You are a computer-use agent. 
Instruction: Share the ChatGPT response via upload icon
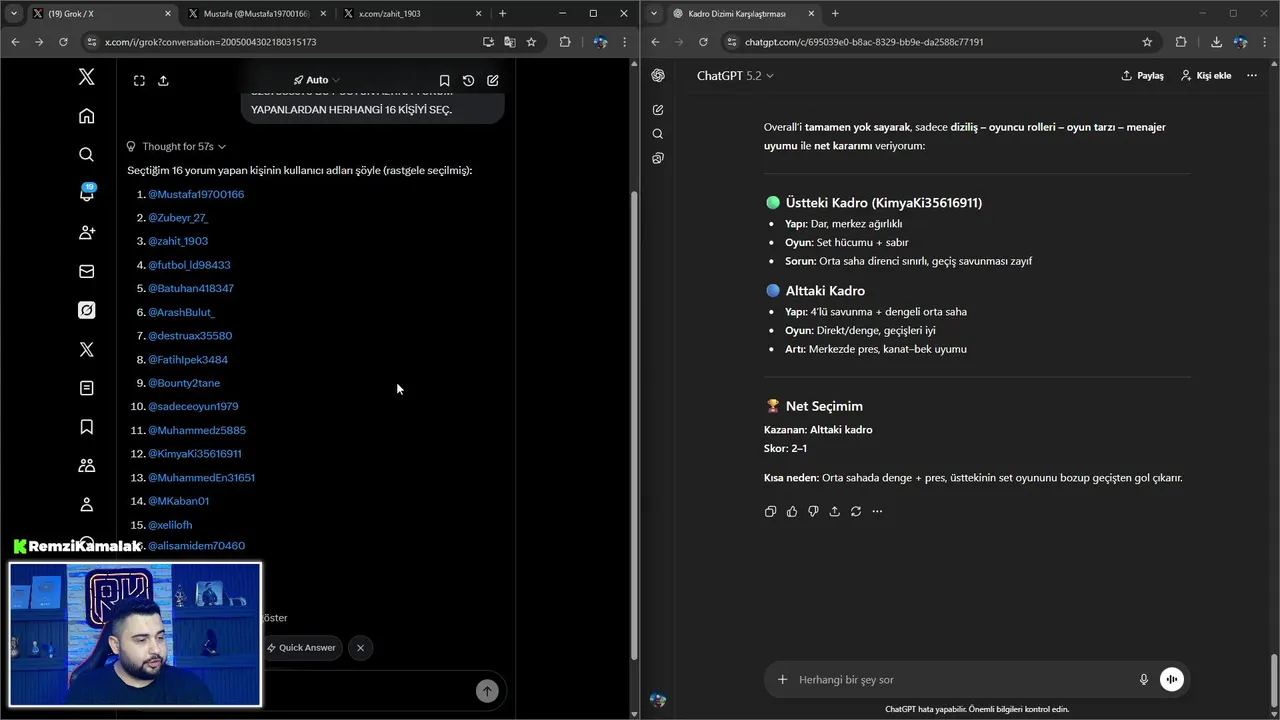pos(835,511)
